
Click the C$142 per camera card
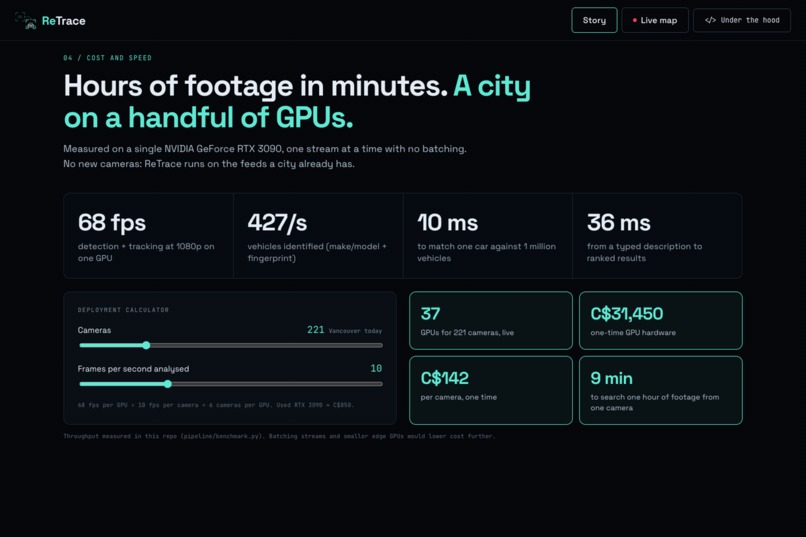(x=491, y=391)
